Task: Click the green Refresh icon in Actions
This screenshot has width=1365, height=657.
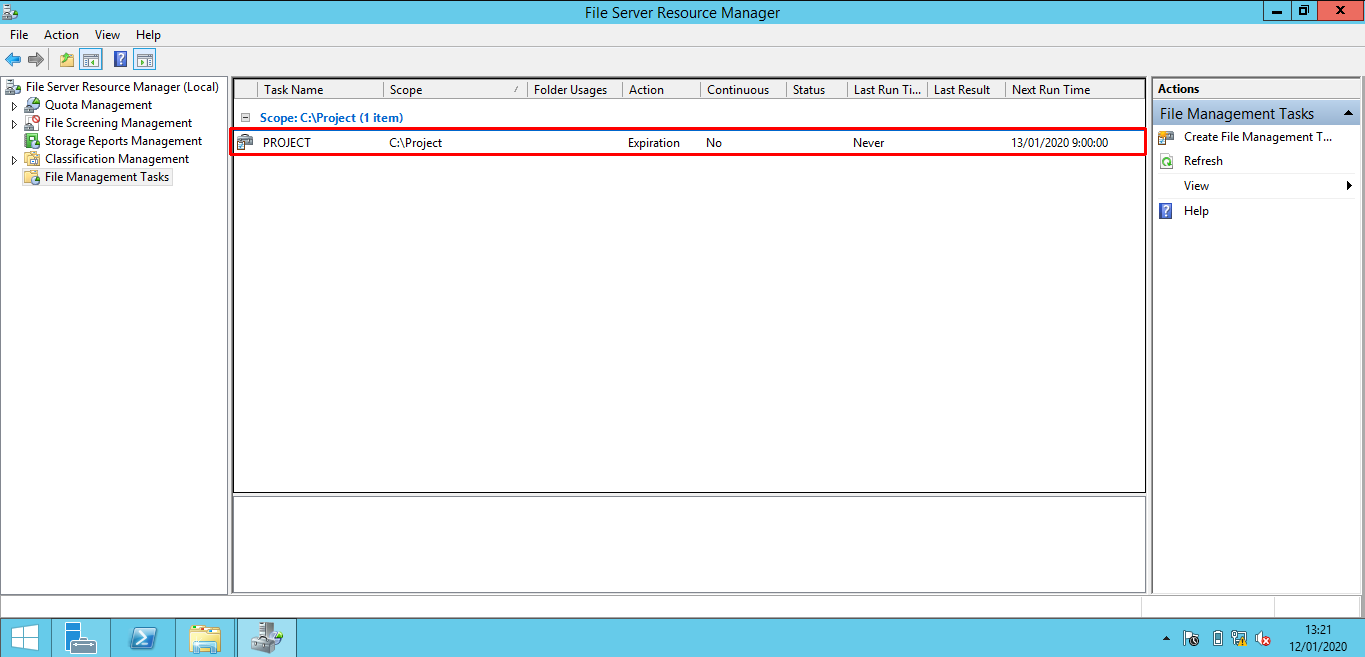Action: 1166,161
